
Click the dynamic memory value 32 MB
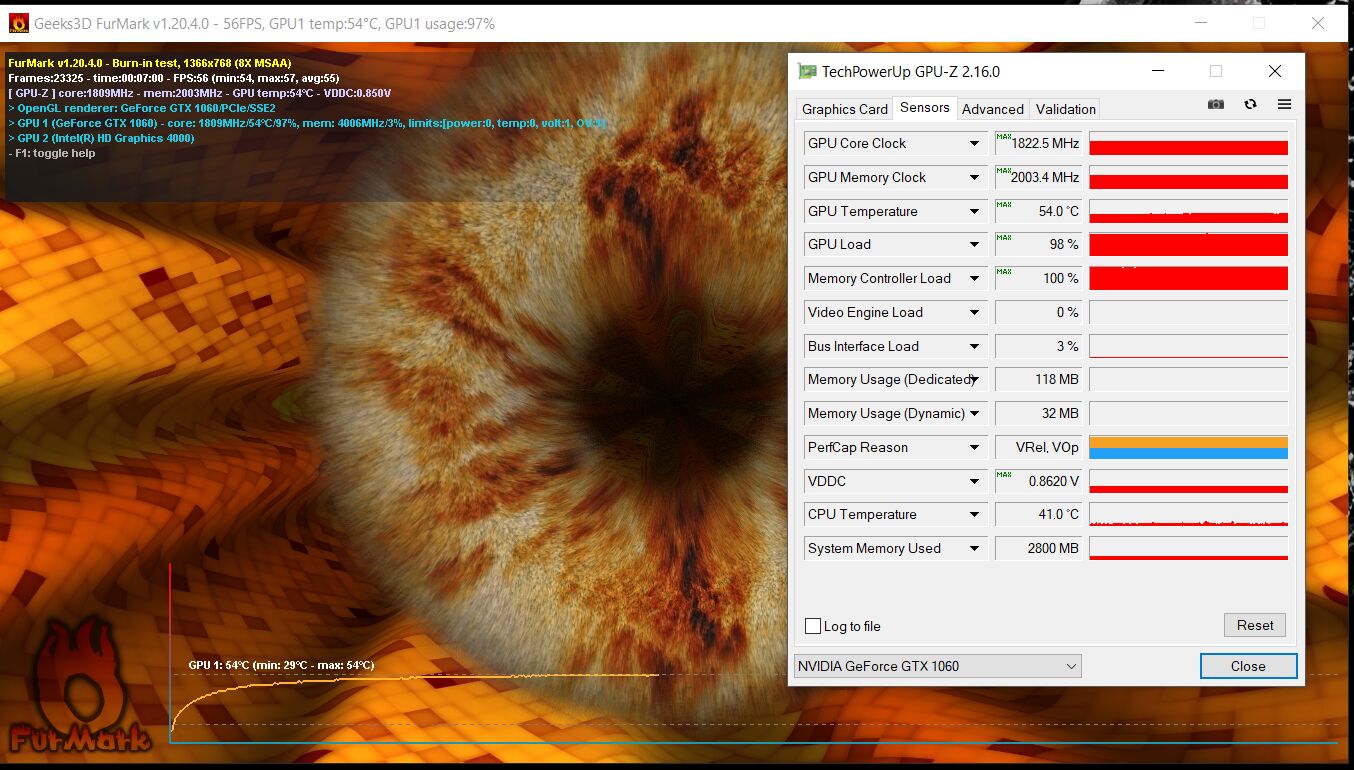(1038, 413)
